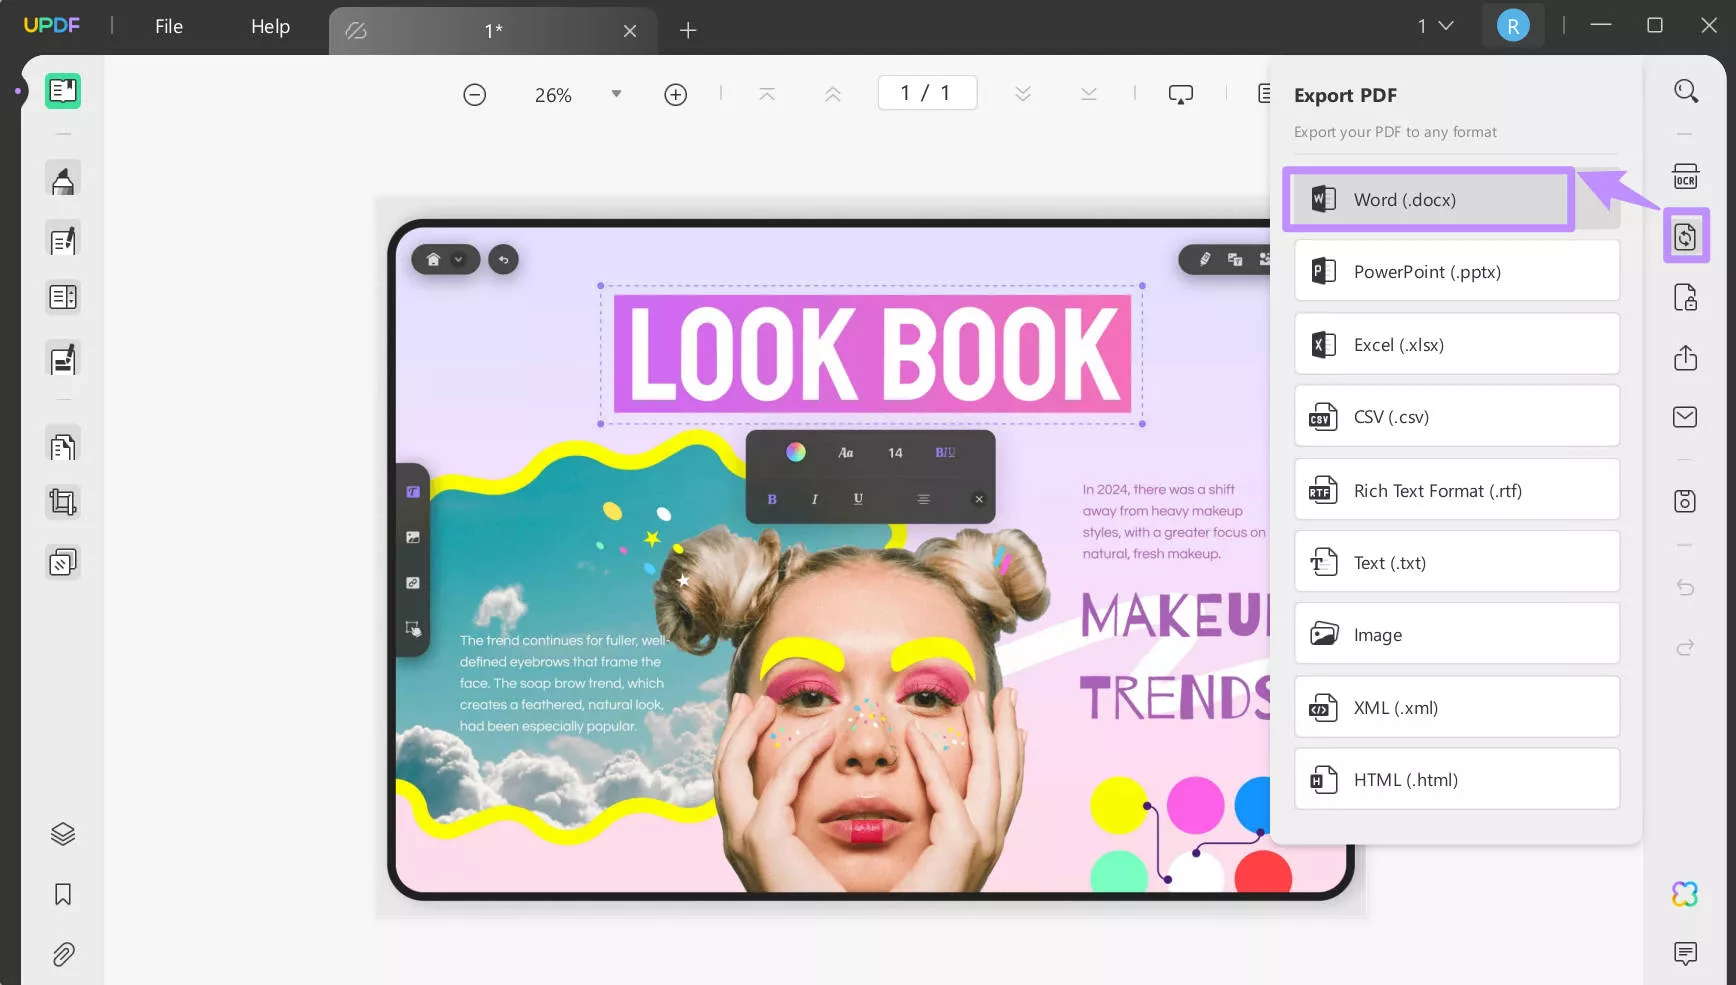Click the page number input field
This screenshot has height=985, width=1736.
[x=926, y=93]
